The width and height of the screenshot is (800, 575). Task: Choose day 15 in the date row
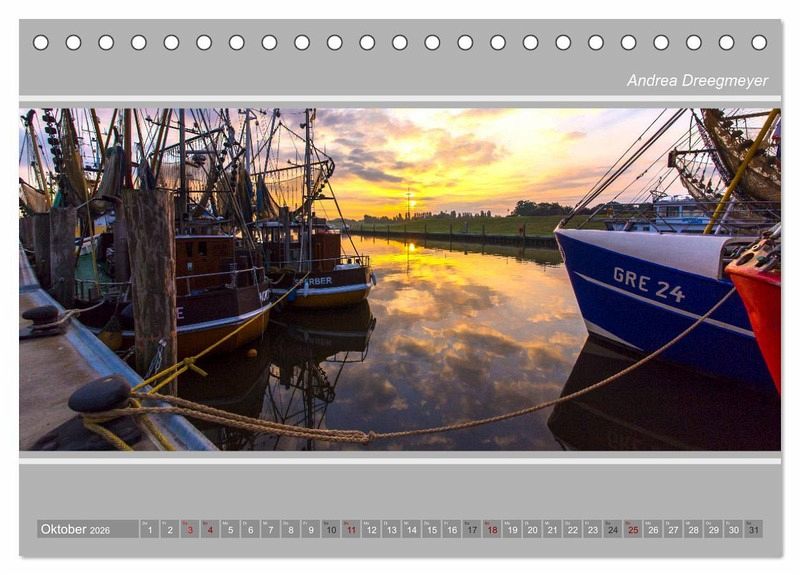coord(431,529)
